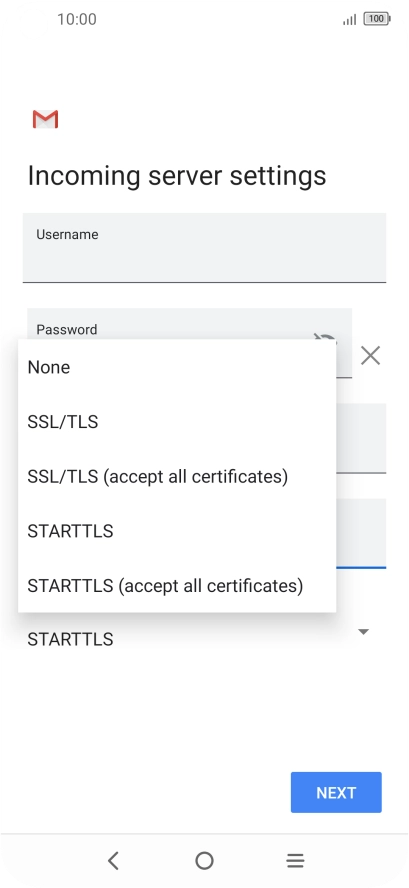Image resolution: width=409 pixels, height=888 pixels.
Task: Select SSL/TLS (accept all certificates)
Action: click(177, 476)
